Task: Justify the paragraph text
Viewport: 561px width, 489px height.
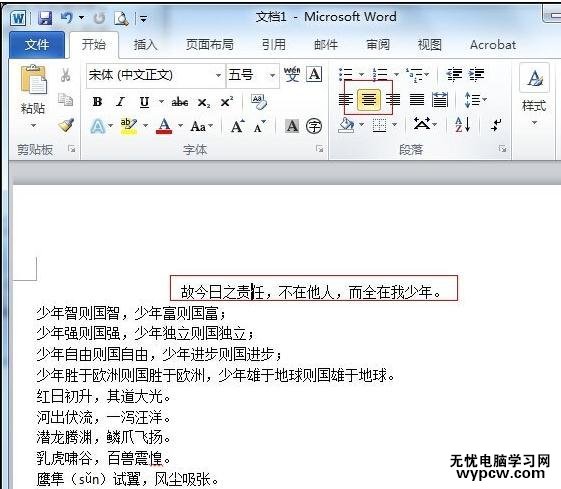Action: (x=417, y=99)
